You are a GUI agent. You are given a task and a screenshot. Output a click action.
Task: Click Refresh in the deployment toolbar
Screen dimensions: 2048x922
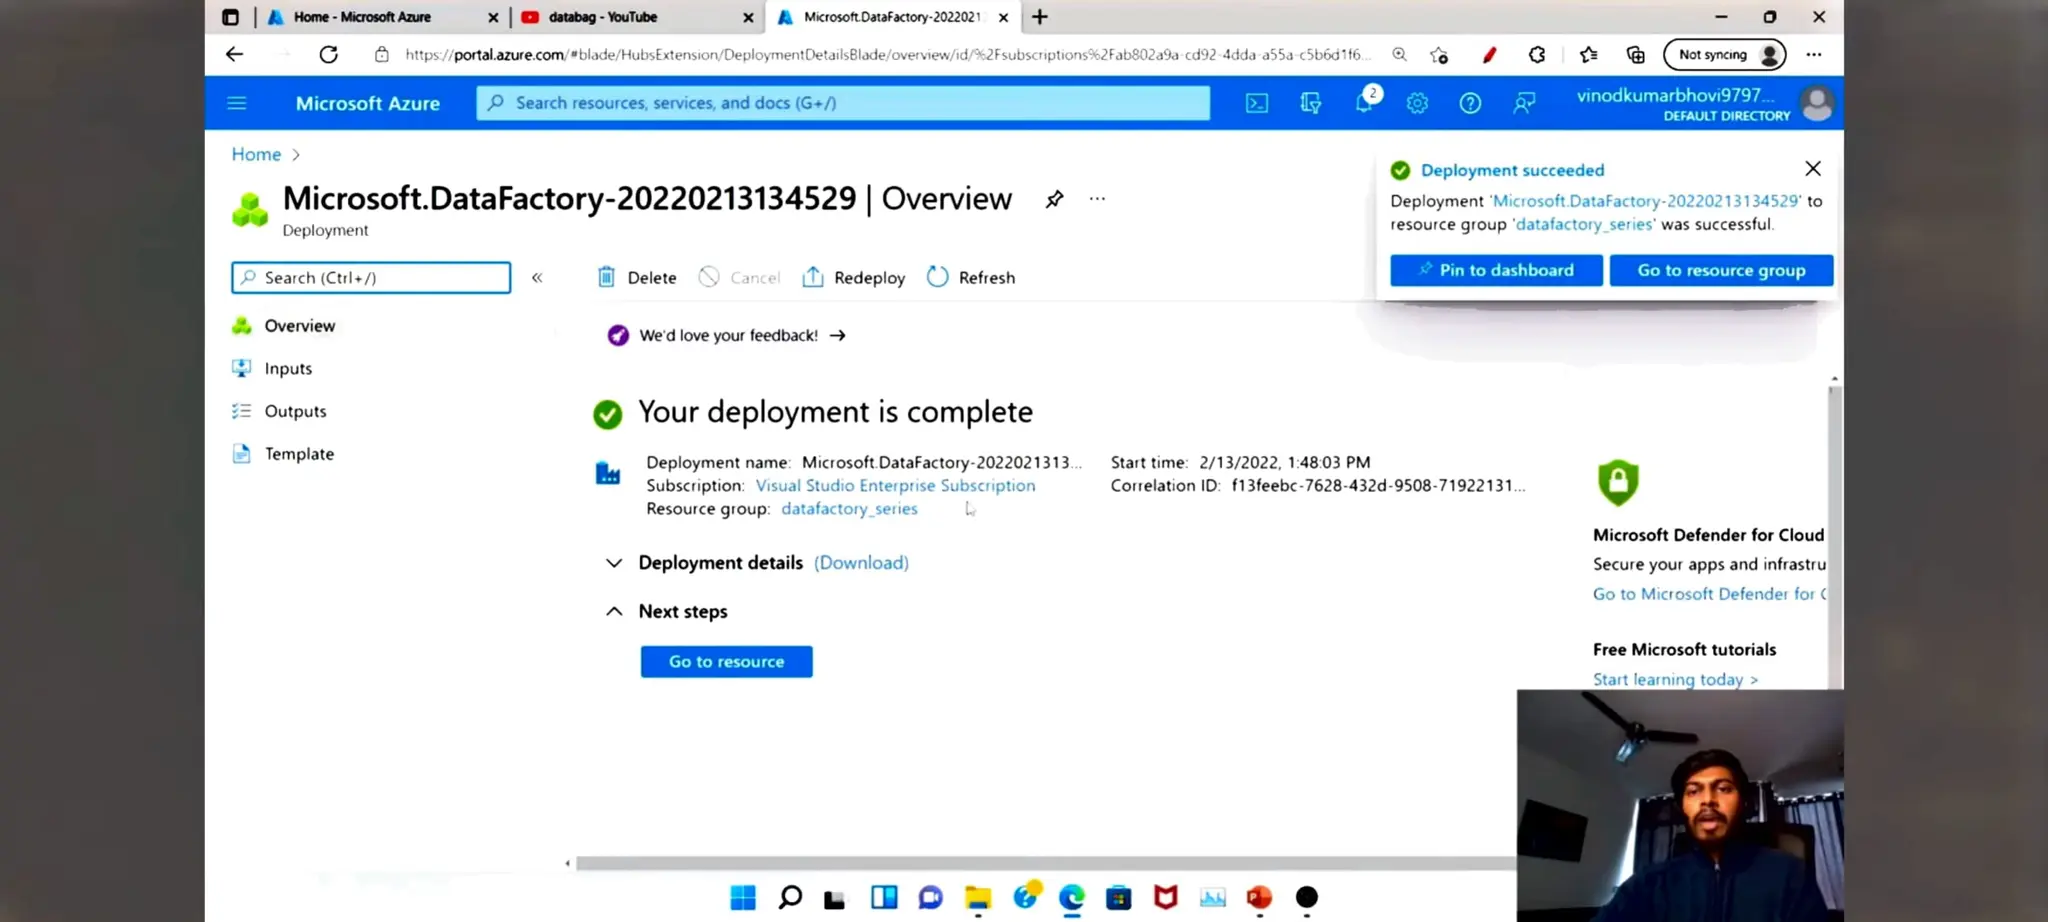click(x=971, y=278)
